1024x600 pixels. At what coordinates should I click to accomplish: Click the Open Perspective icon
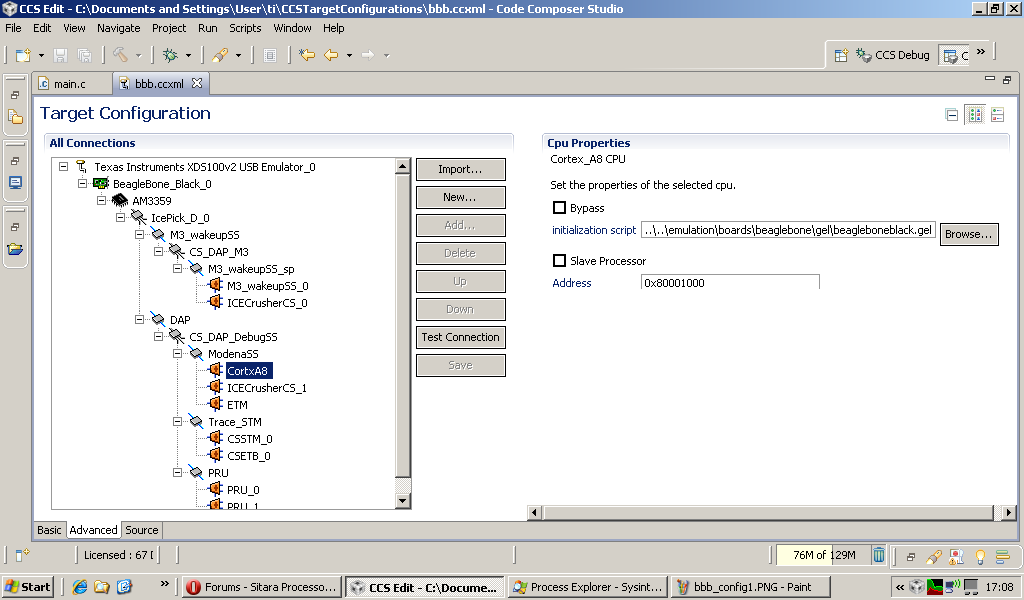(x=841, y=55)
